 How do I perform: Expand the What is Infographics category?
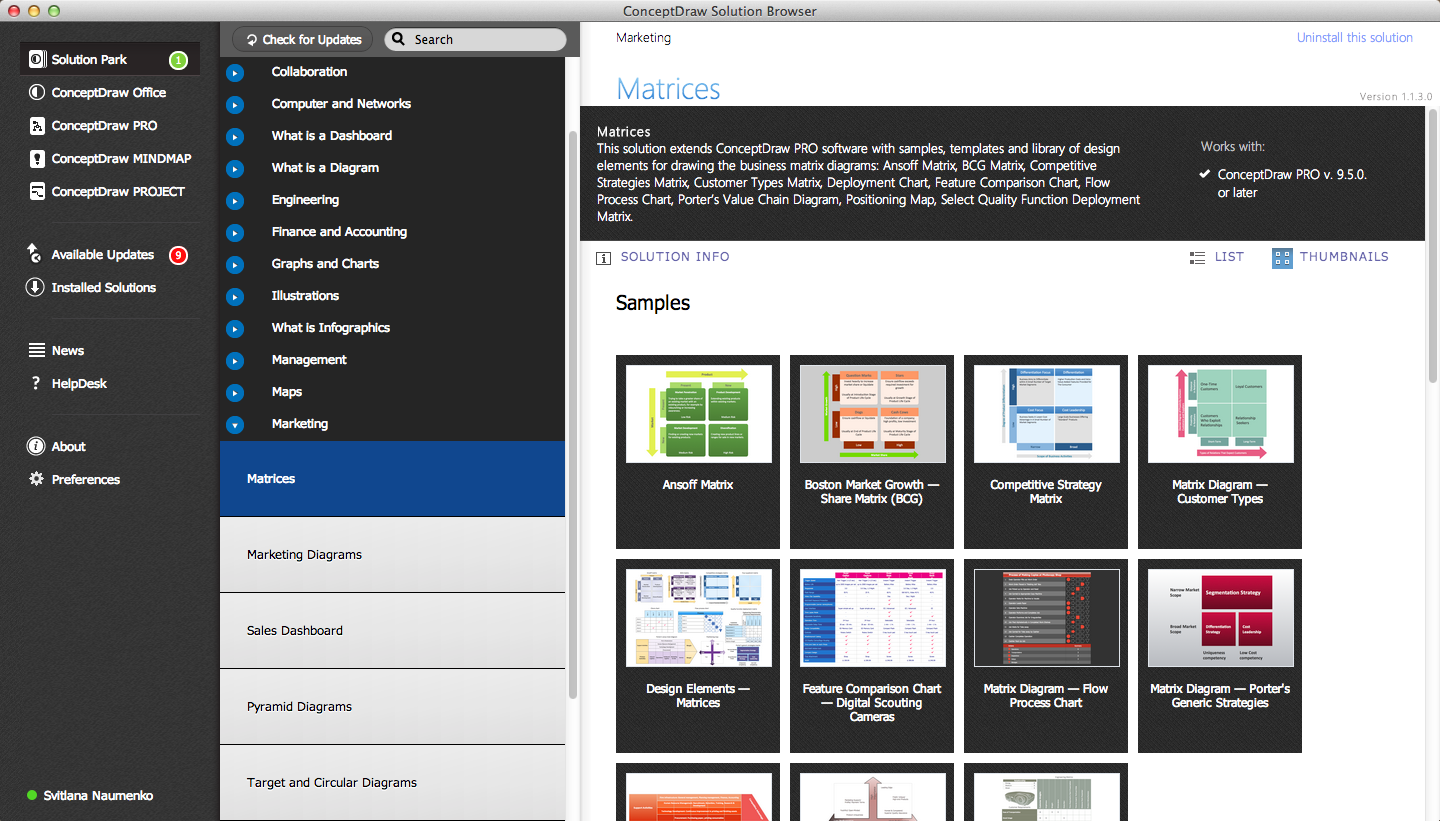[x=235, y=329]
